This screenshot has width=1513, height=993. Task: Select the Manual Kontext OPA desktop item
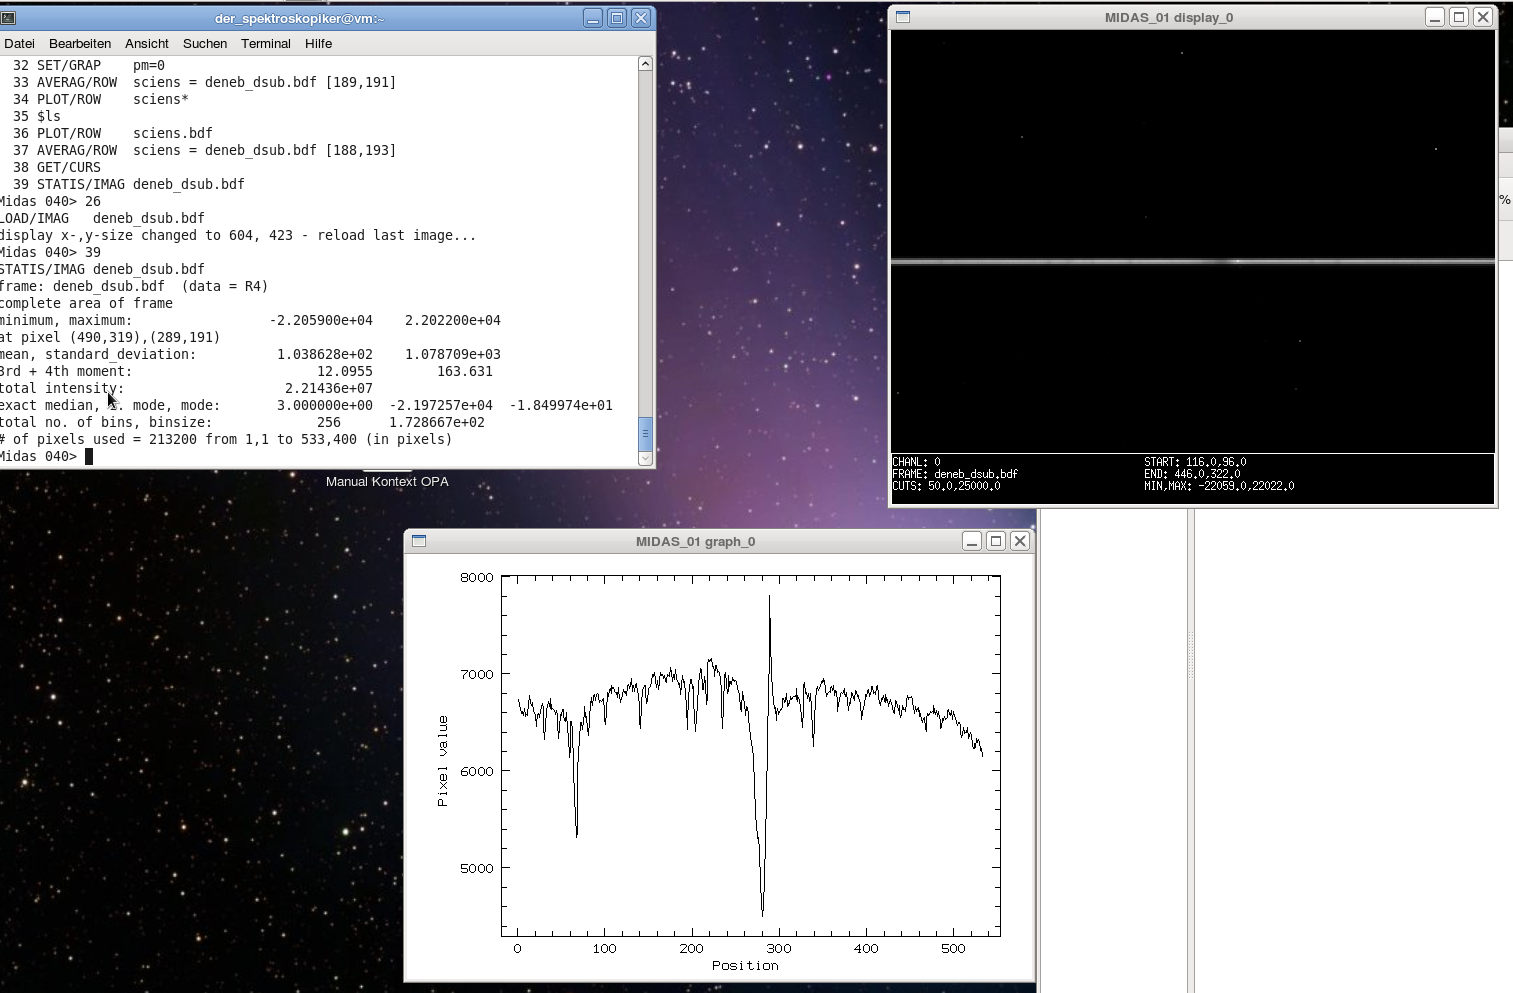point(387,481)
